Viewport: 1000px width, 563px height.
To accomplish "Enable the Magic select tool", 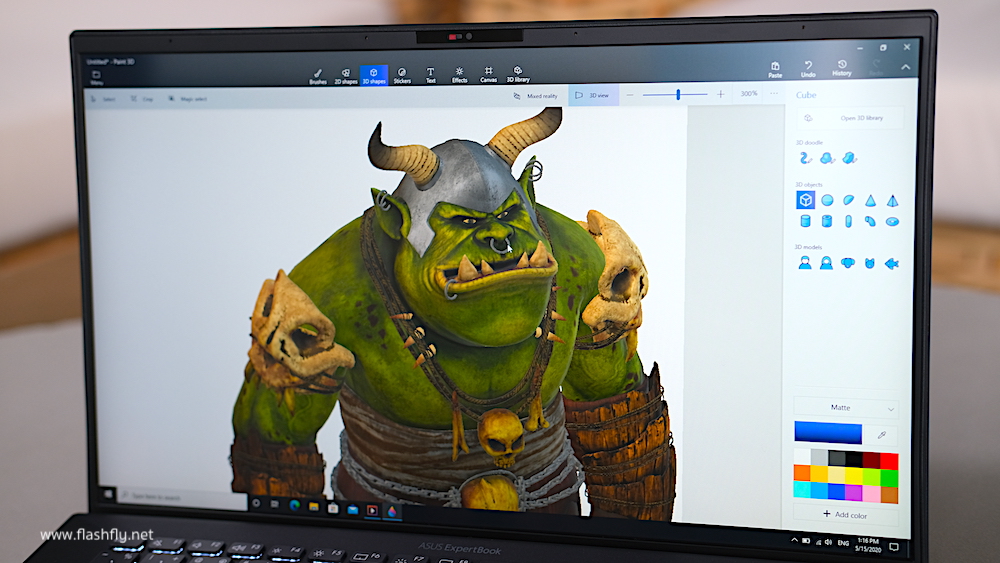I will click(187, 99).
